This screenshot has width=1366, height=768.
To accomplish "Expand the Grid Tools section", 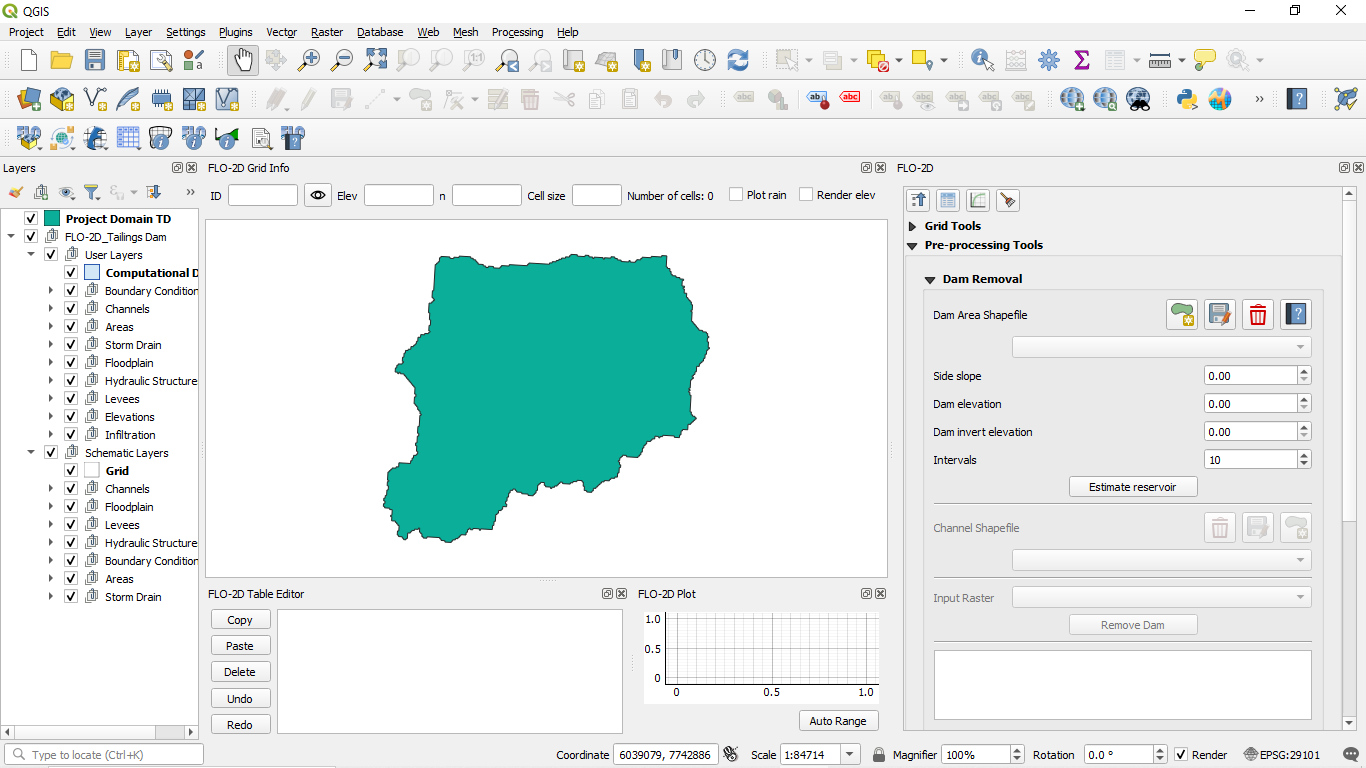I will click(x=913, y=226).
